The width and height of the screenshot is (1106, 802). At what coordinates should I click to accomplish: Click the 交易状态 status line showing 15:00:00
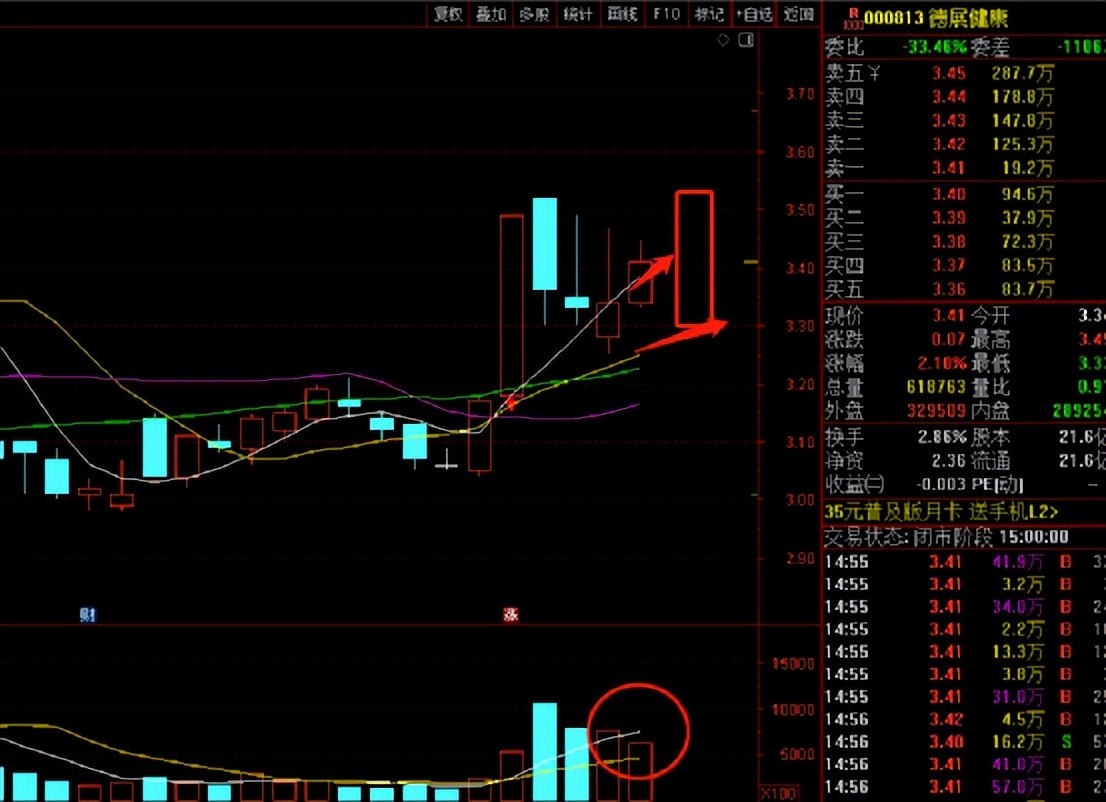947,537
